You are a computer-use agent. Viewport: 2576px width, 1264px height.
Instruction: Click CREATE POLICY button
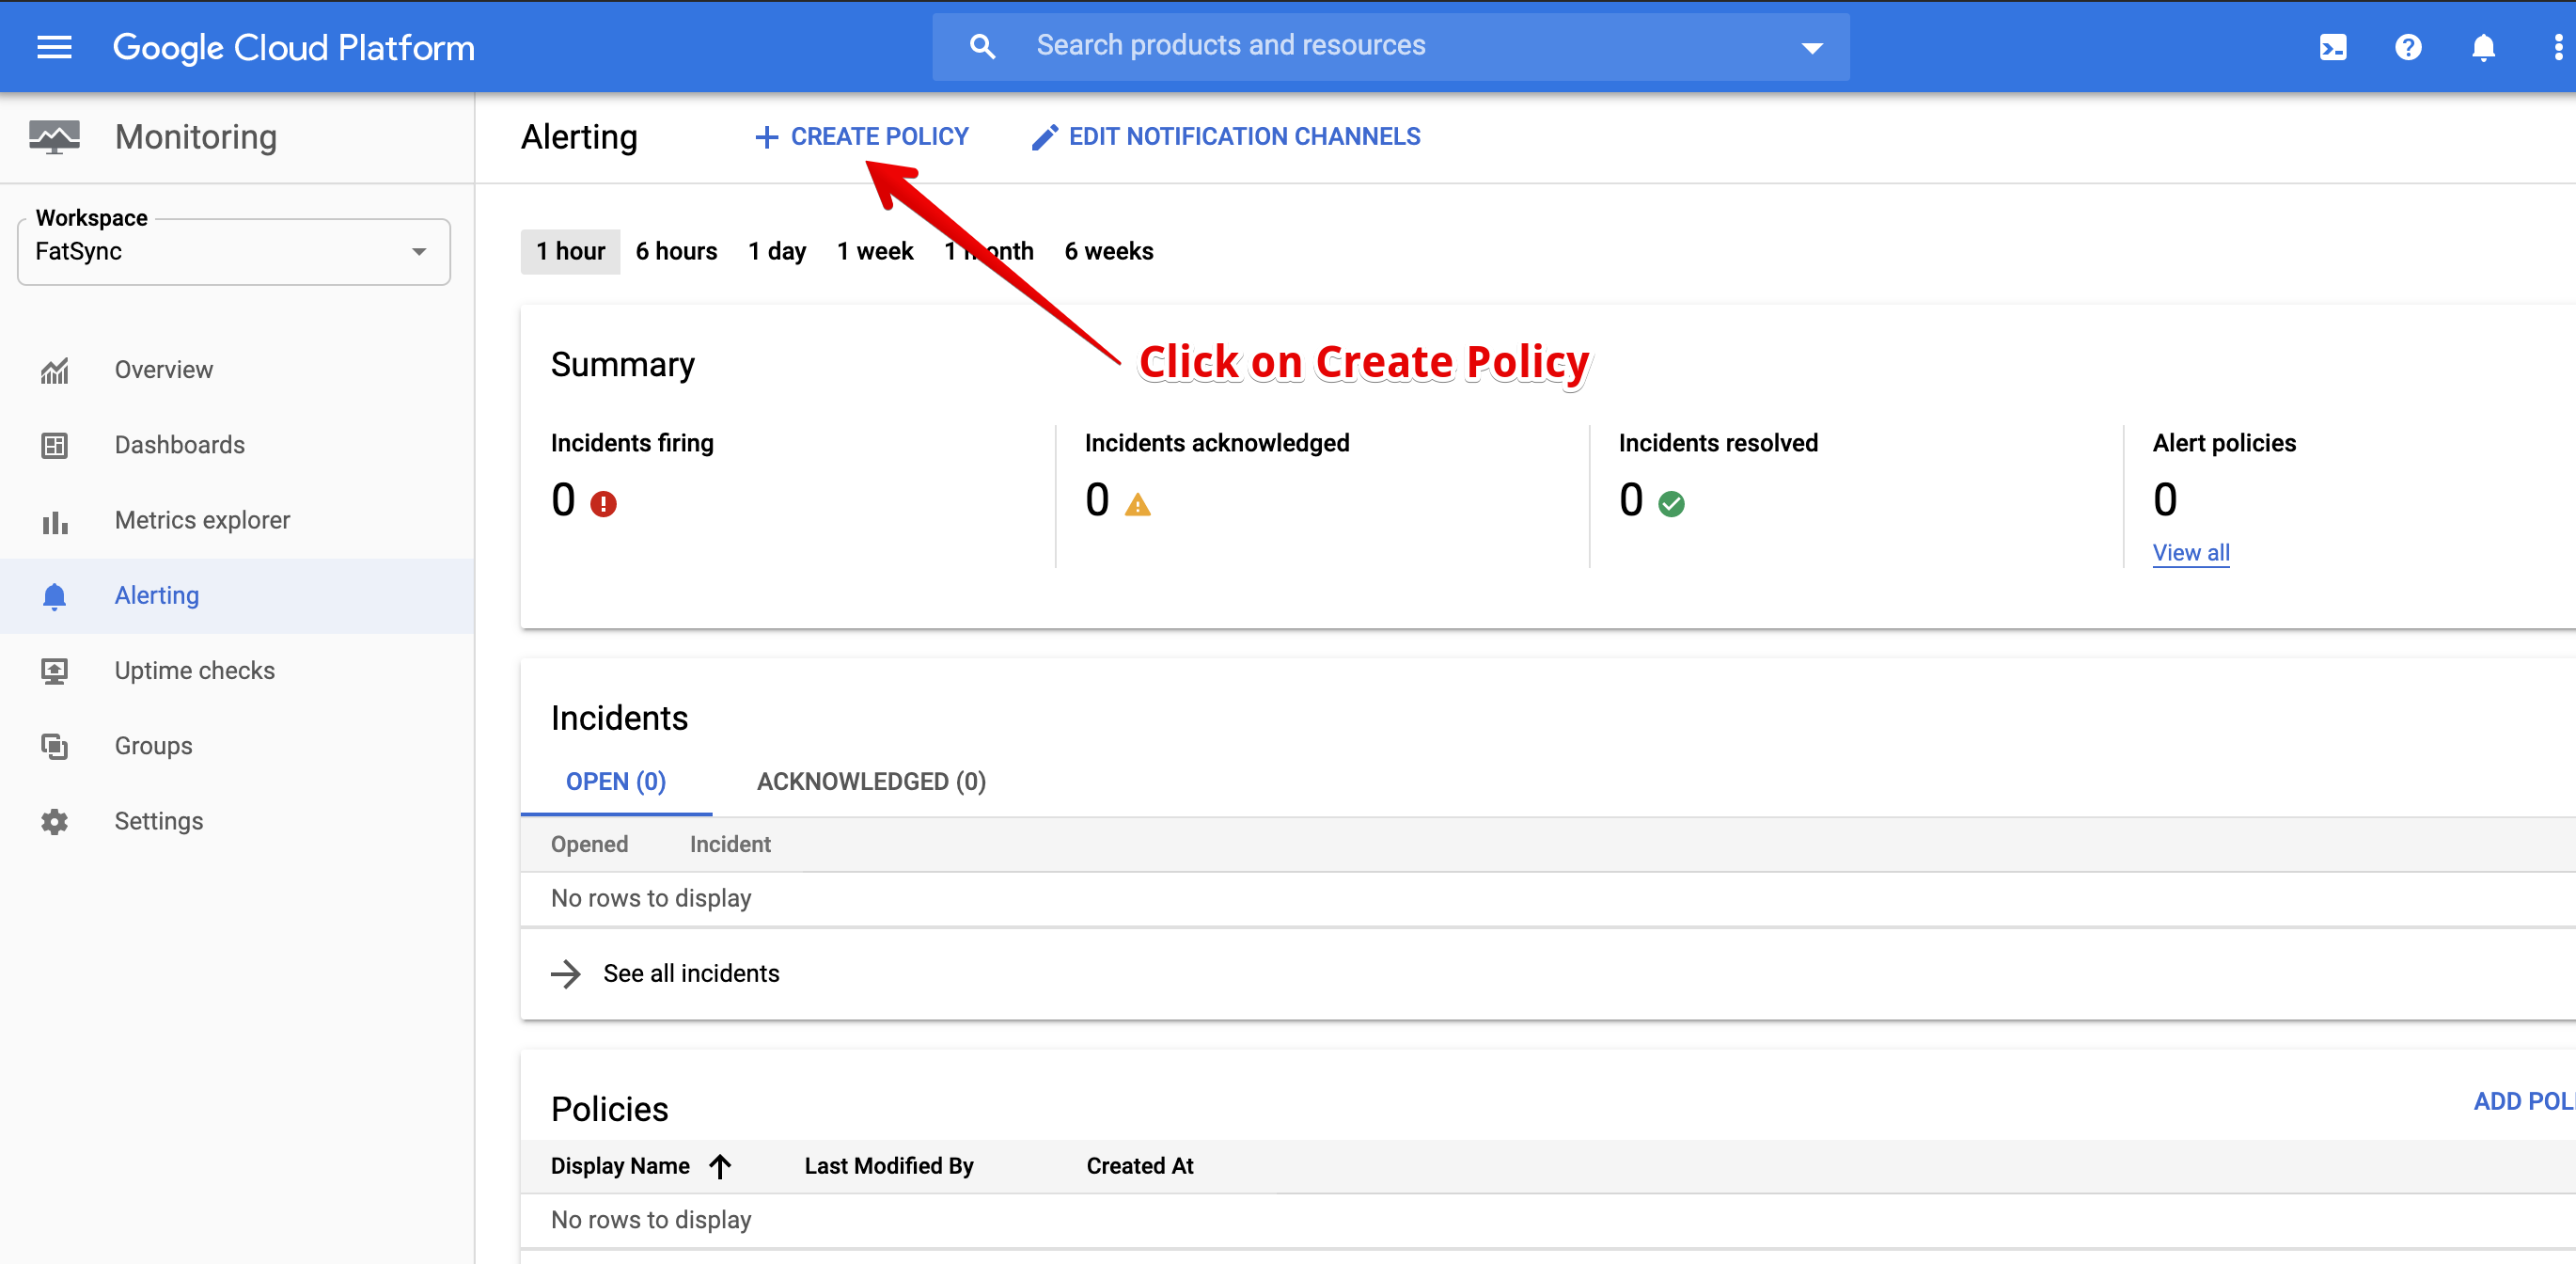pos(862,137)
